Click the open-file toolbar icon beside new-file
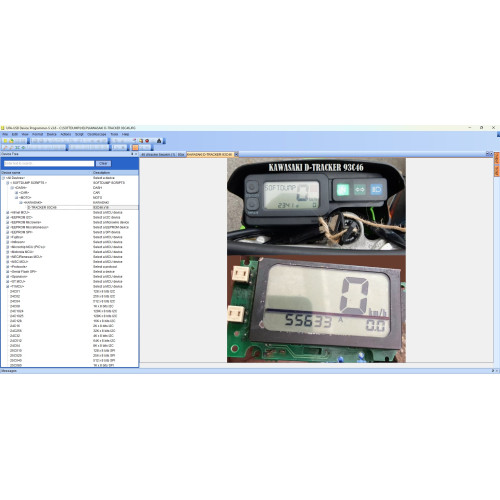This screenshot has width=500, height=500. pyautogui.click(x=11, y=141)
